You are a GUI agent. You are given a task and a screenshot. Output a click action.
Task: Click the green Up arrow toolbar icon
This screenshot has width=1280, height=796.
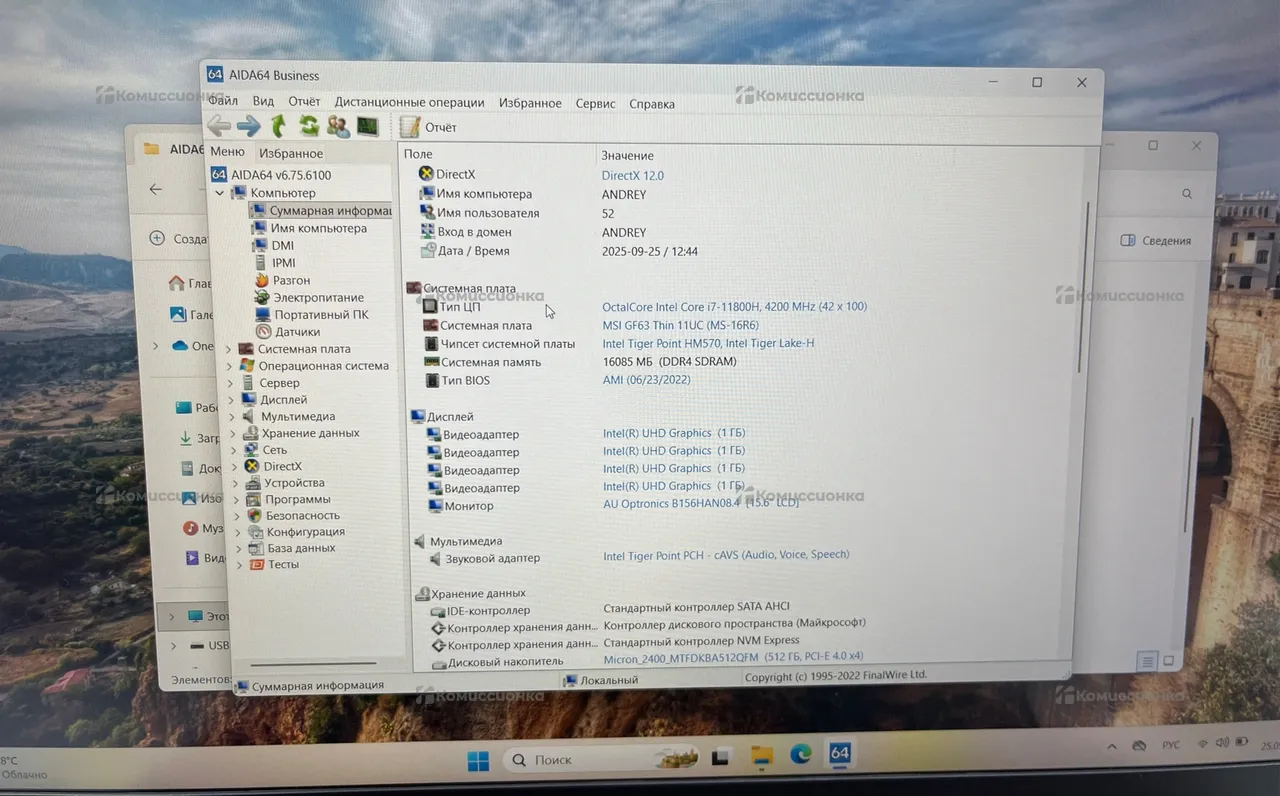pos(278,126)
